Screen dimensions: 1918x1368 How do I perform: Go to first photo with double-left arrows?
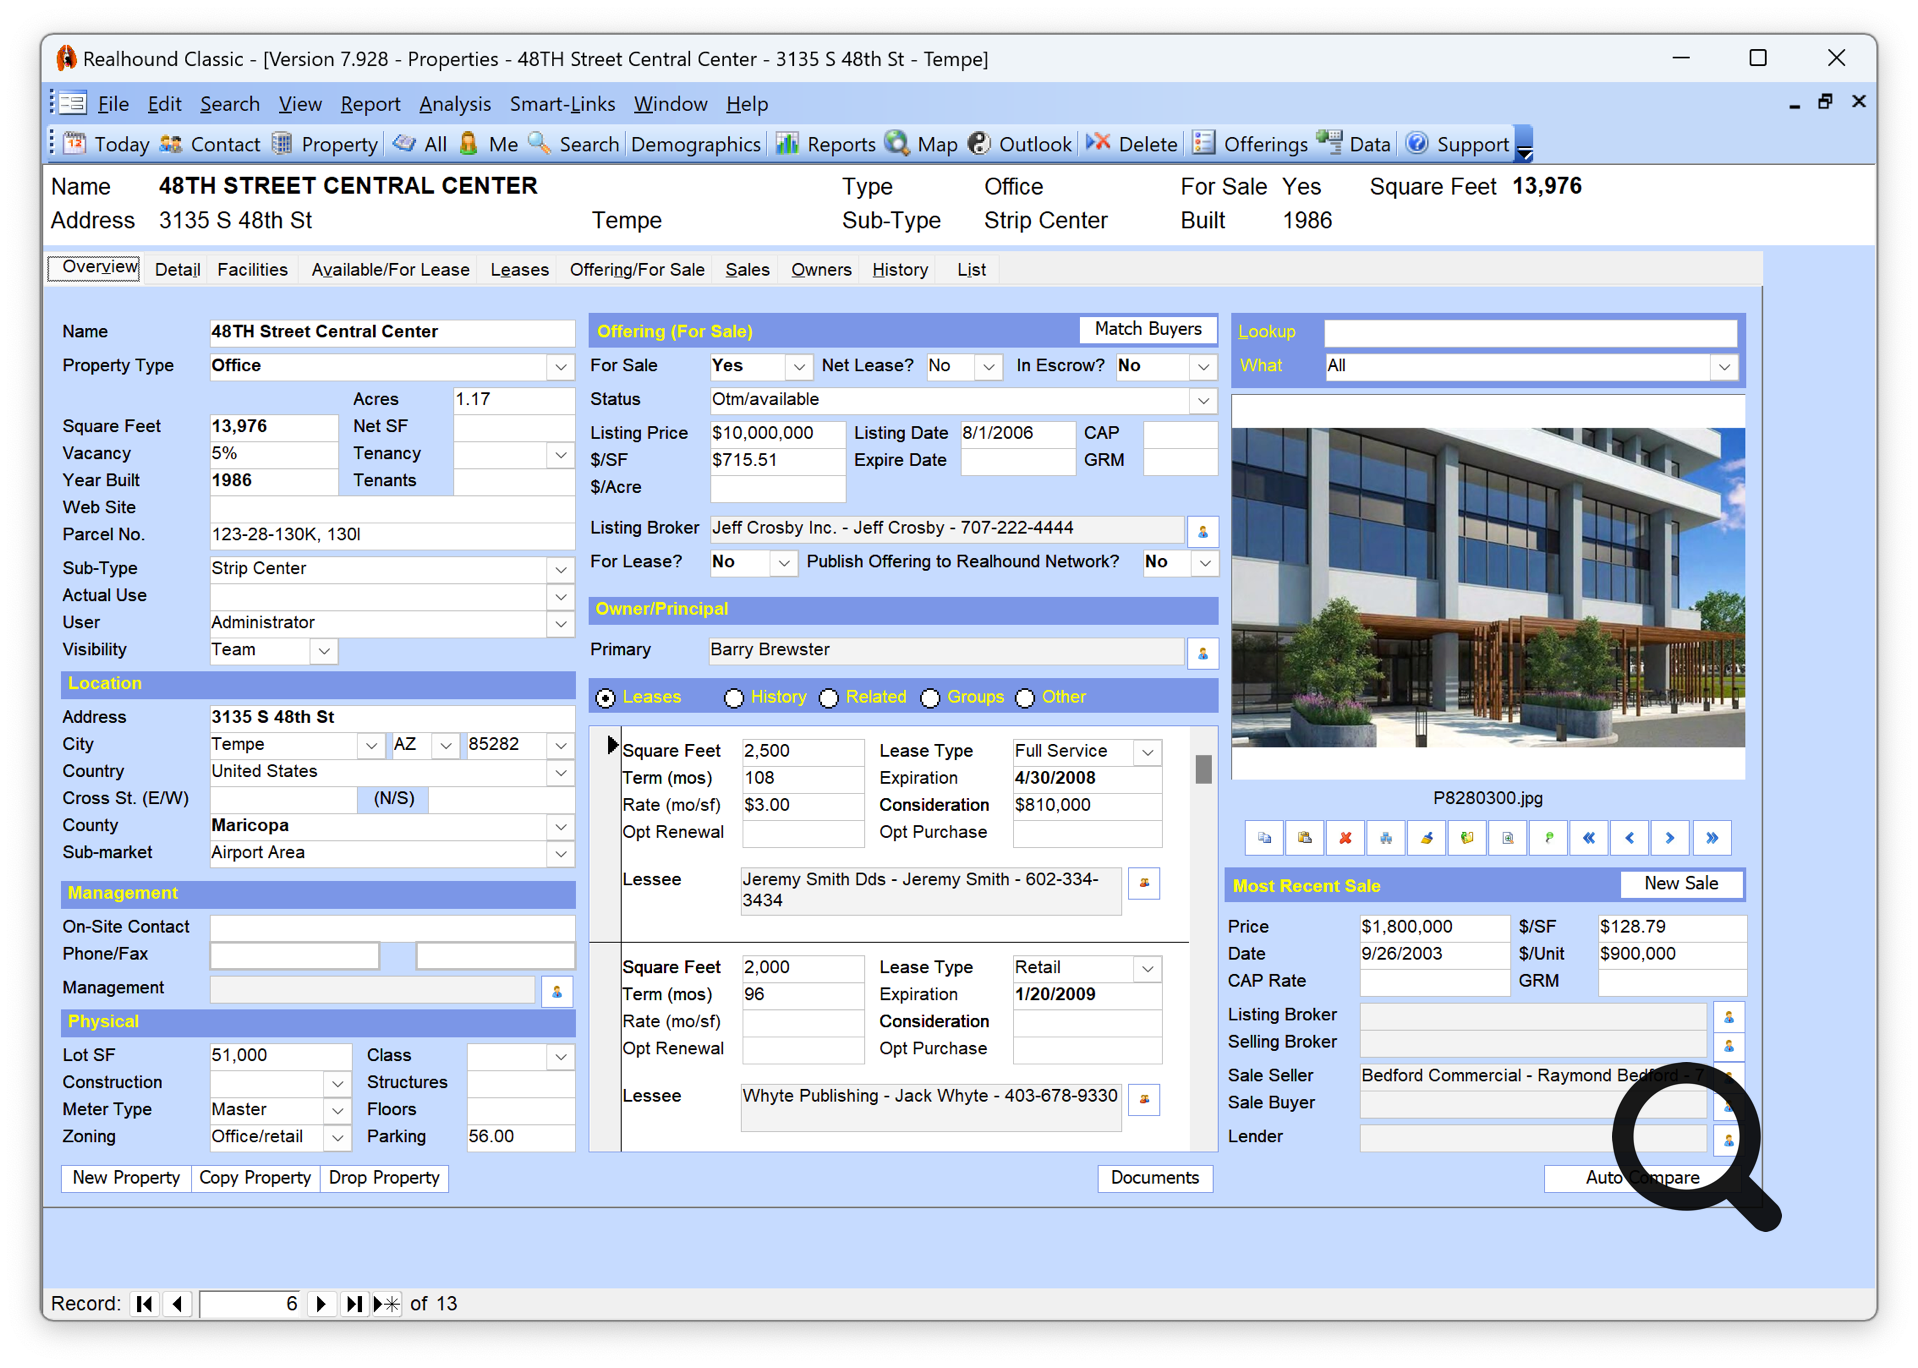(x=1589, y=838)
